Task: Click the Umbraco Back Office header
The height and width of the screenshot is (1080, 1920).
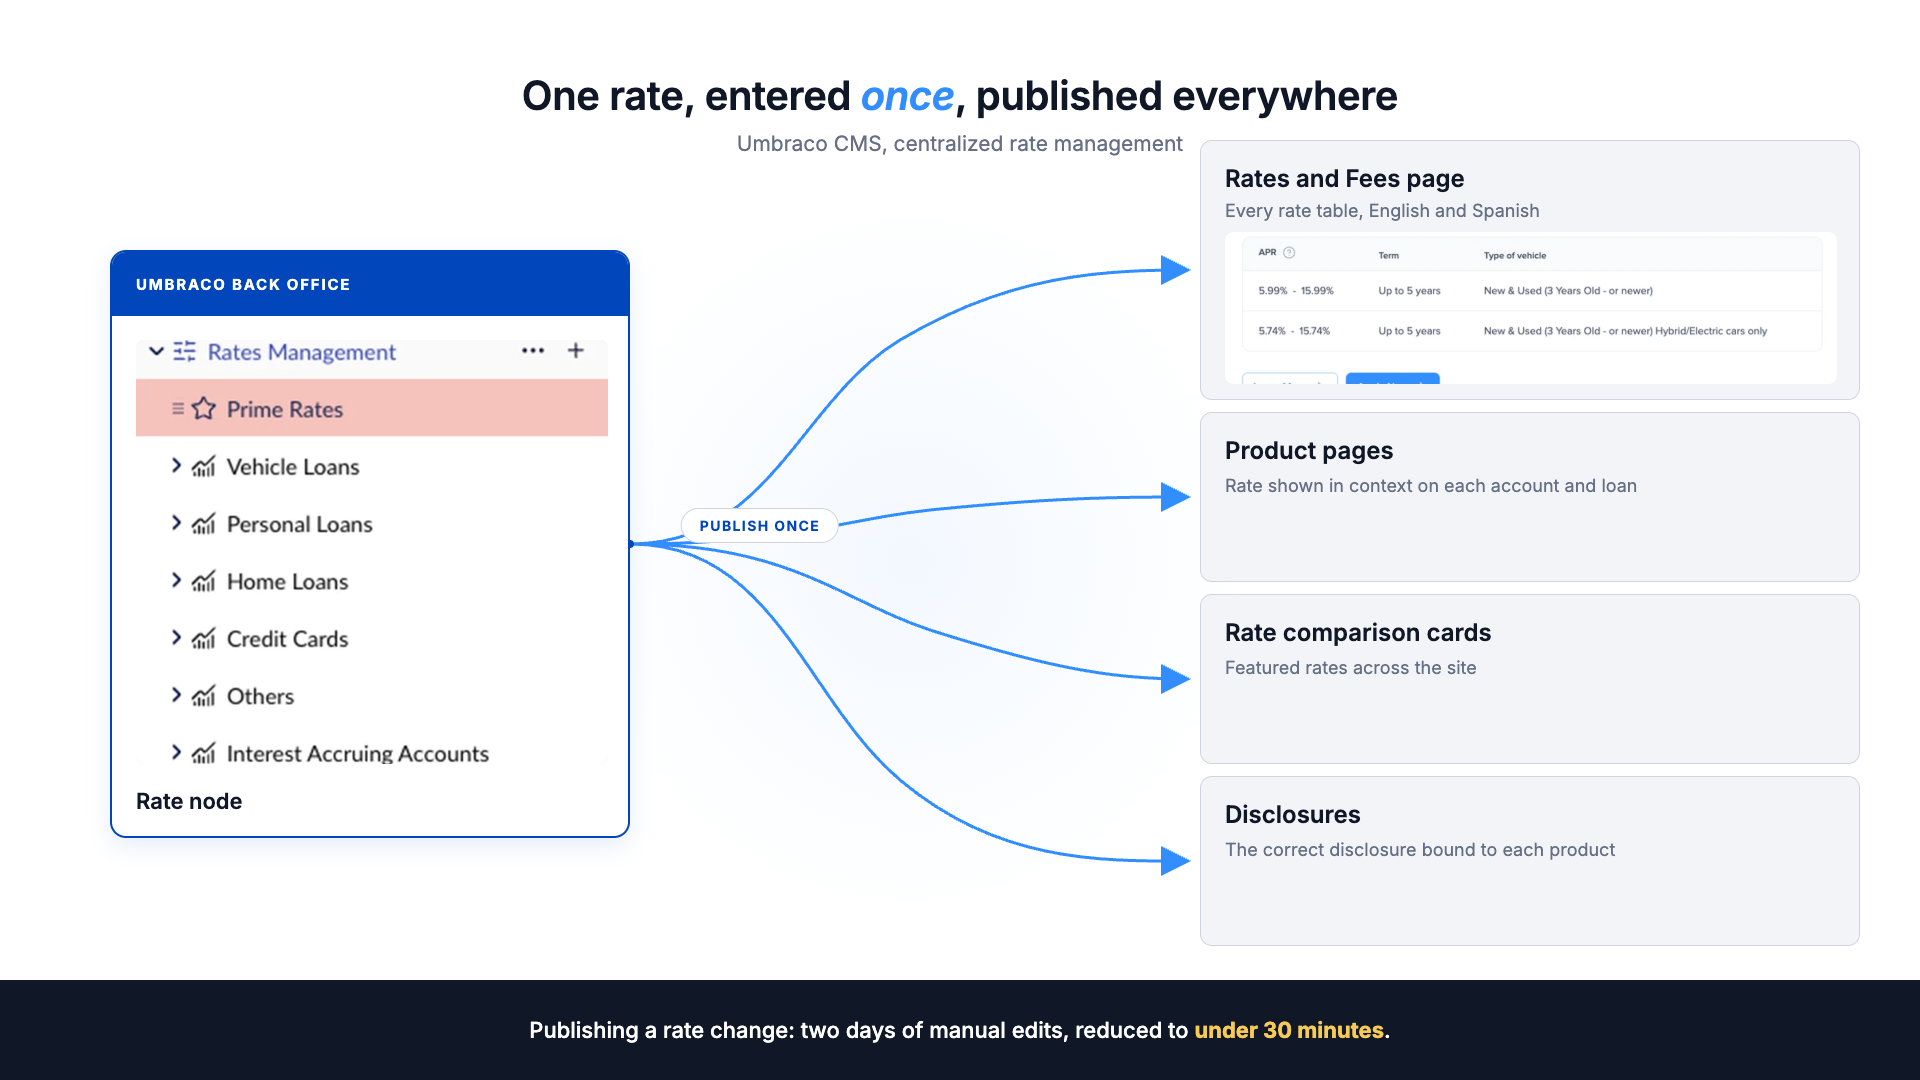Action: [370, 284]
